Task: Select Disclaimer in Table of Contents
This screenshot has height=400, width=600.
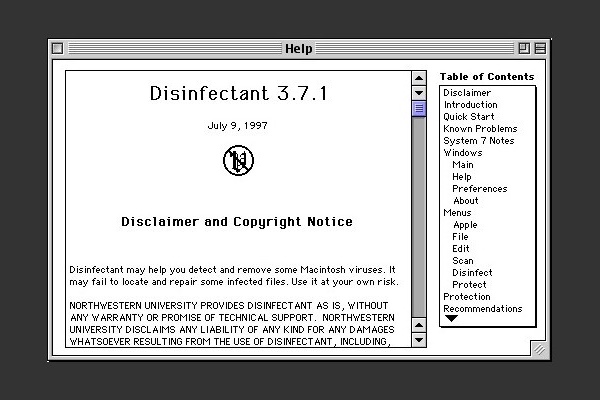Action: click(467, 93)
